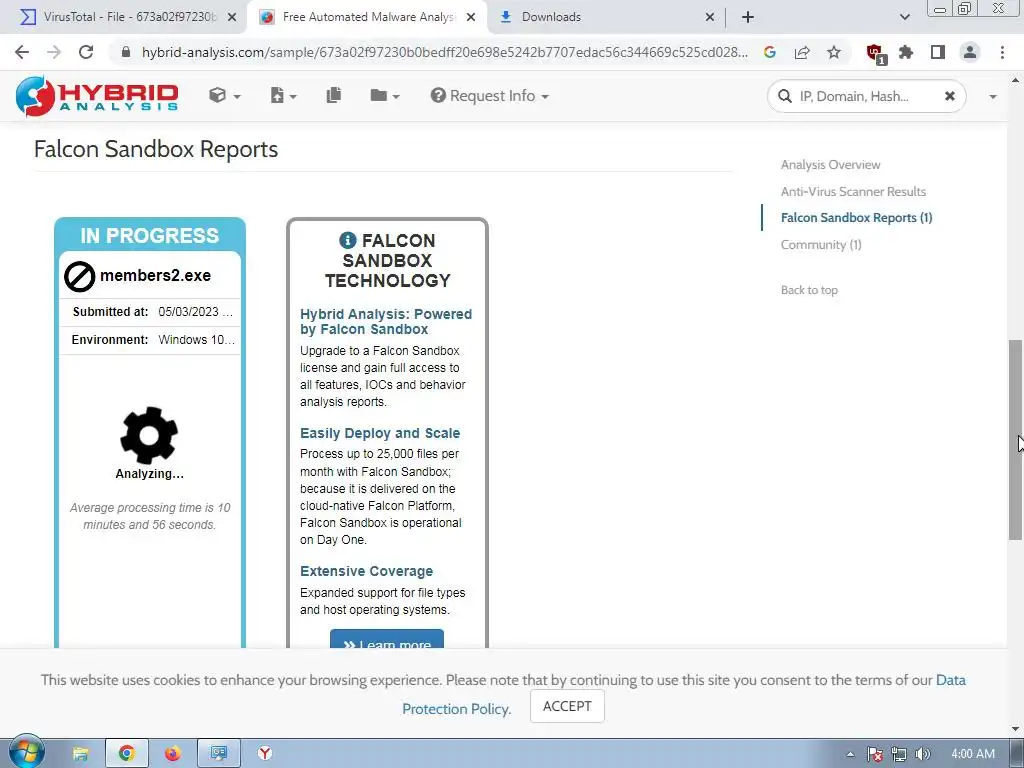
Task: Open the uBlock Origin extension icon
Action: pos(875,53)
